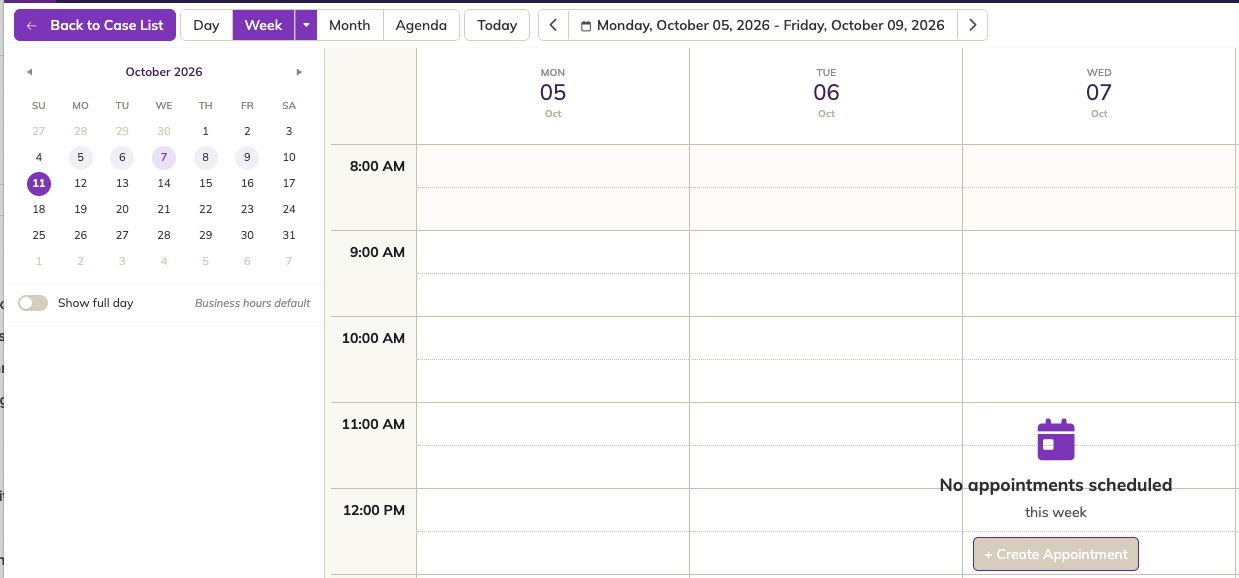Open the Agenda view
This screenshot has height=578, width=1239.
pyautogui.click(x=421, y=25)
